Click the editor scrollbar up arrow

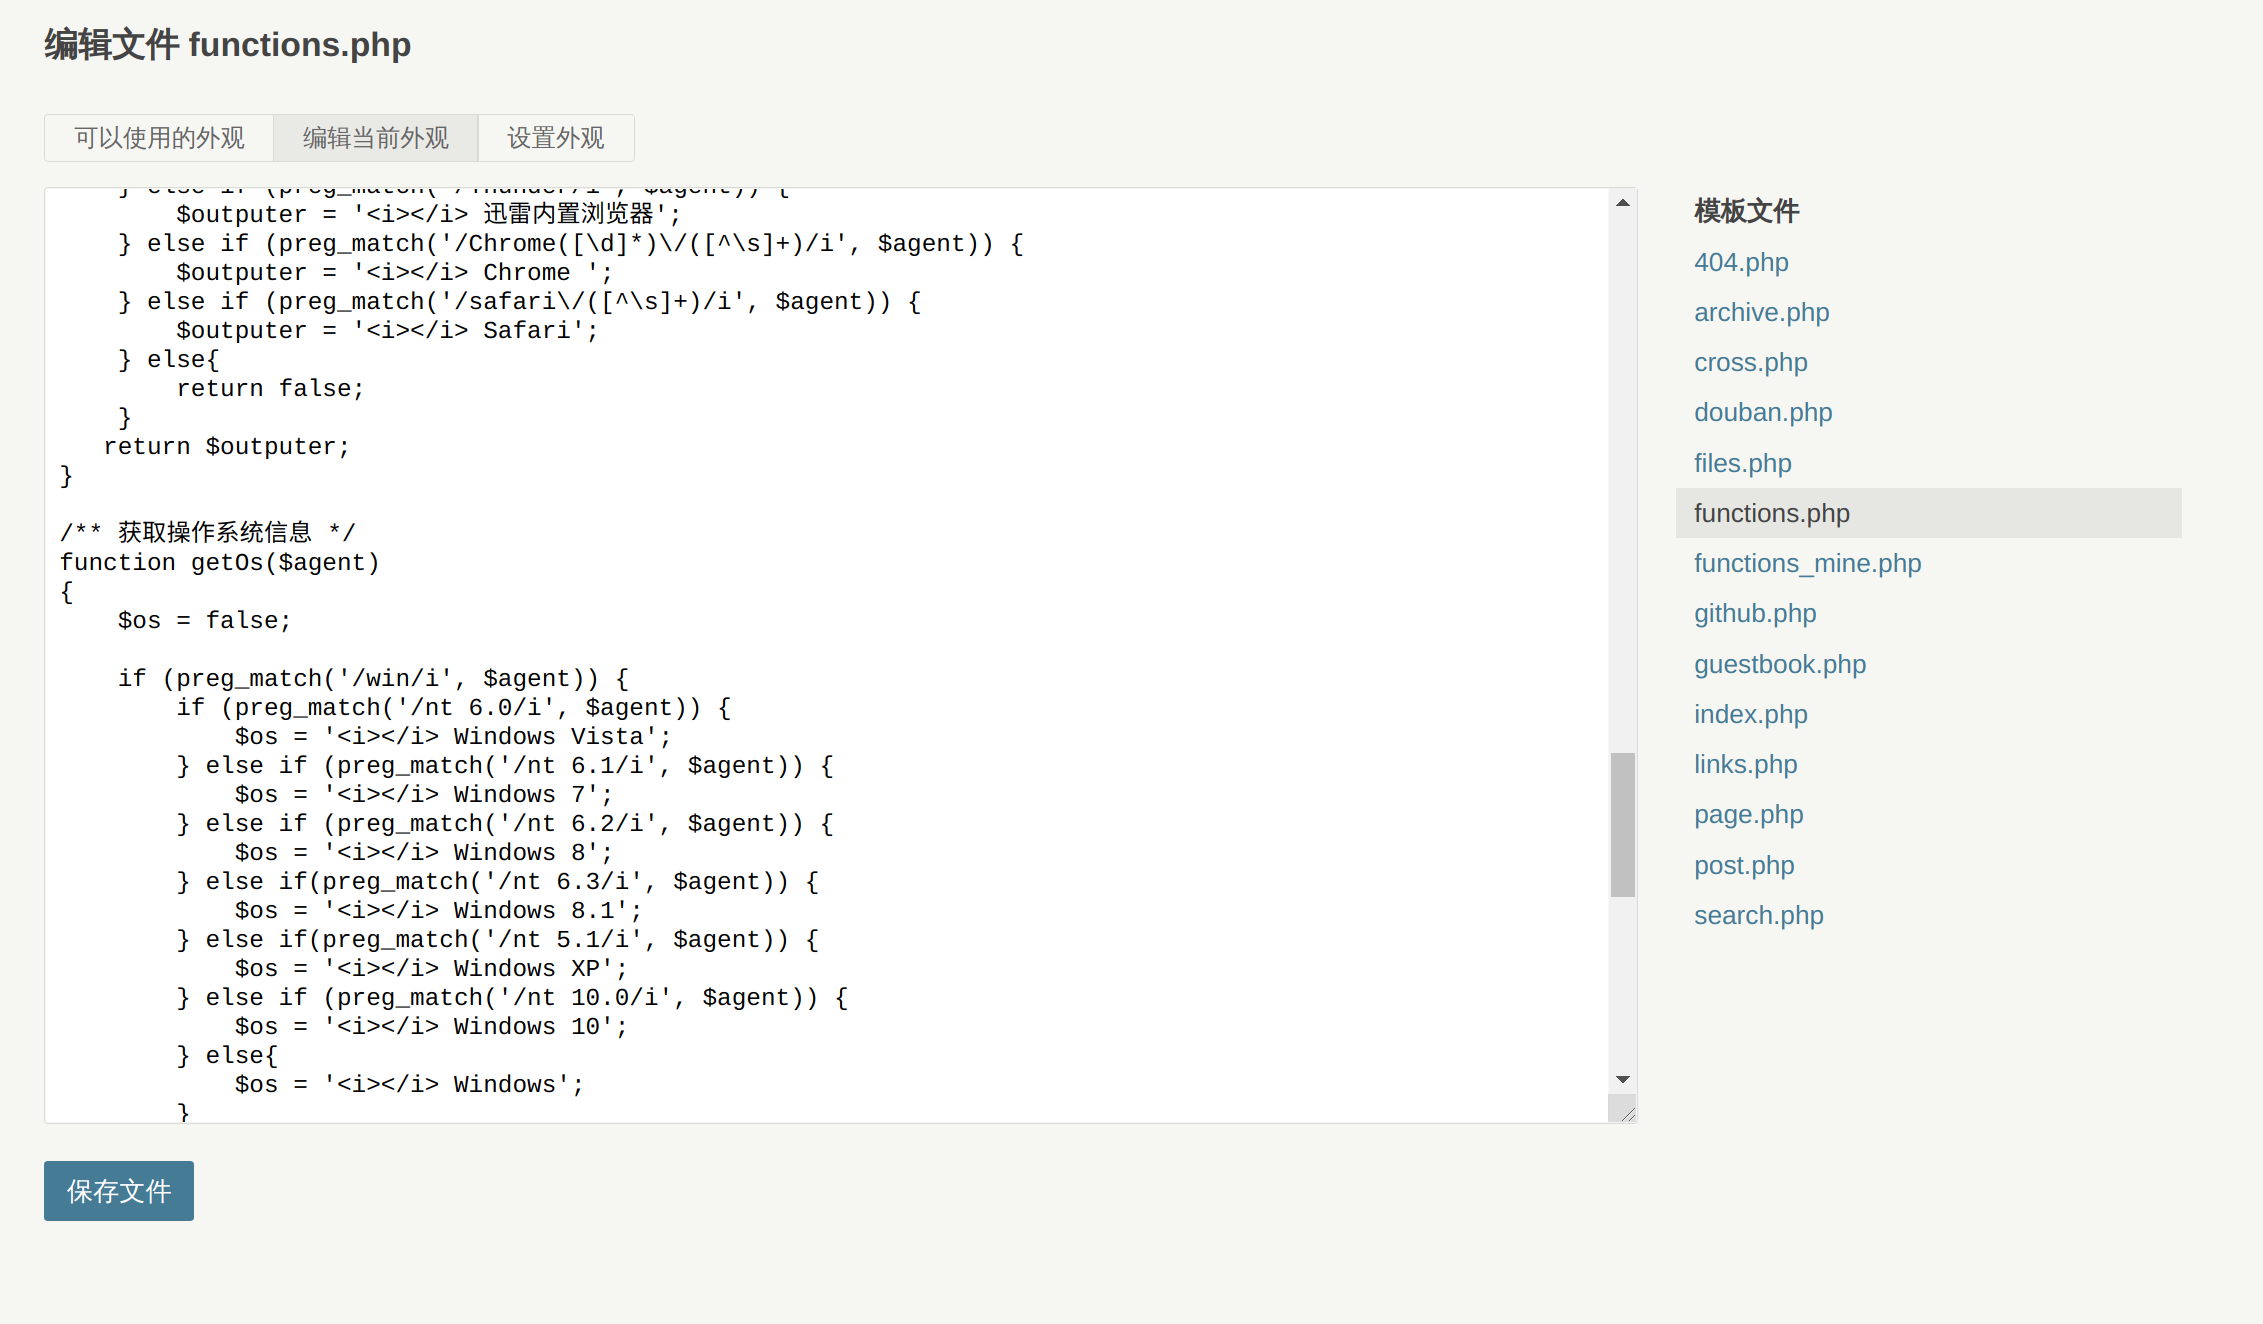point(1622,203)
